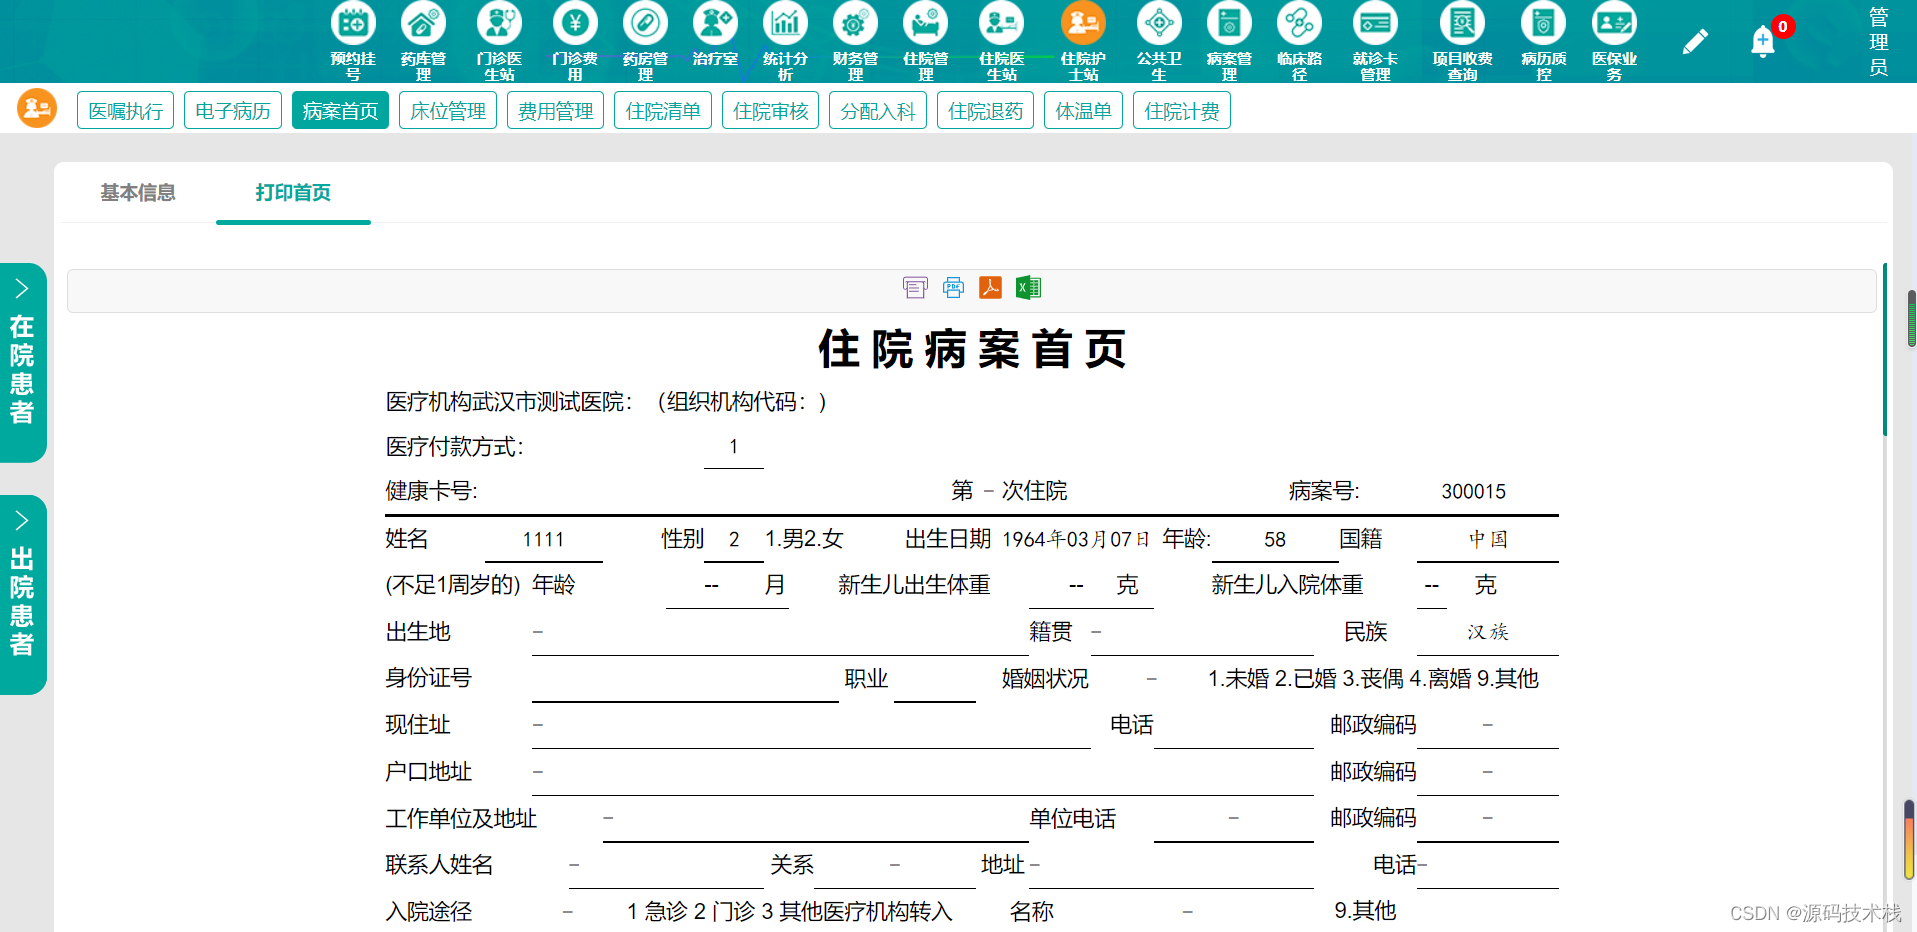Click the 新生儿出生体重 label
The width and height of the screenshot is (1917, 932).
pyautogui.click(x=914, y=585)
